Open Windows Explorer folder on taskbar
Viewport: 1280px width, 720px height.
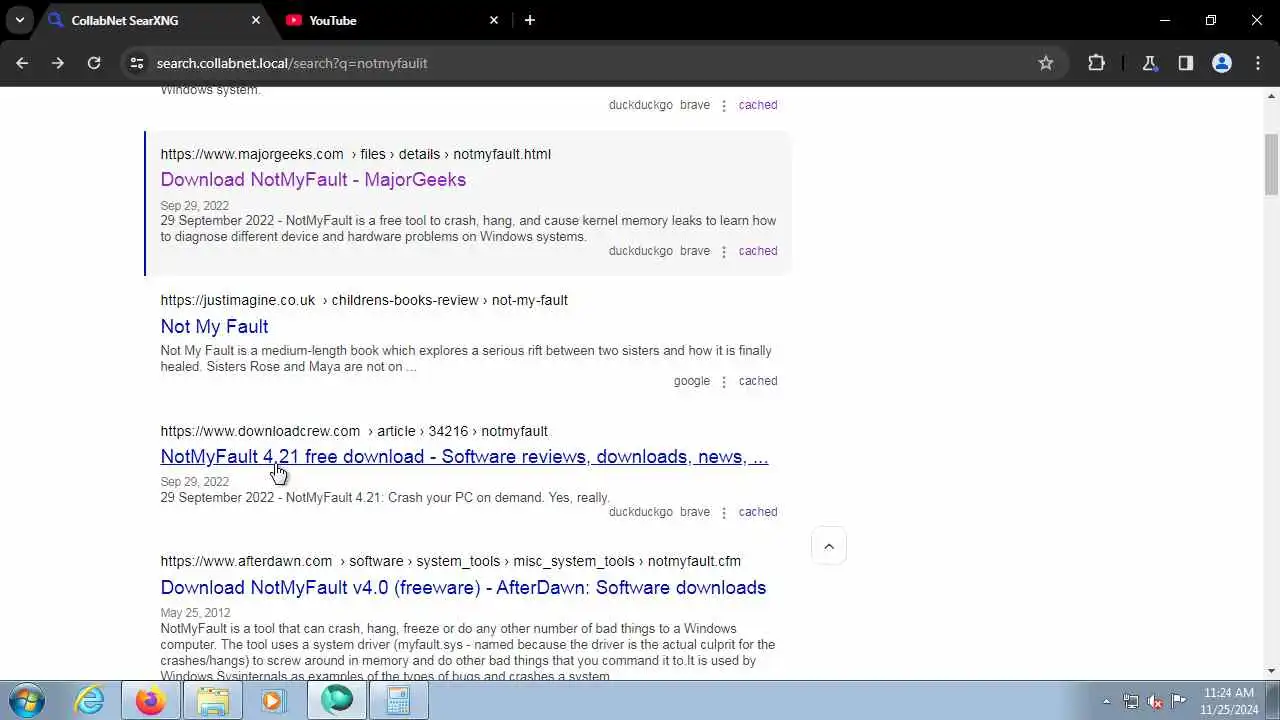coord(213,701)
